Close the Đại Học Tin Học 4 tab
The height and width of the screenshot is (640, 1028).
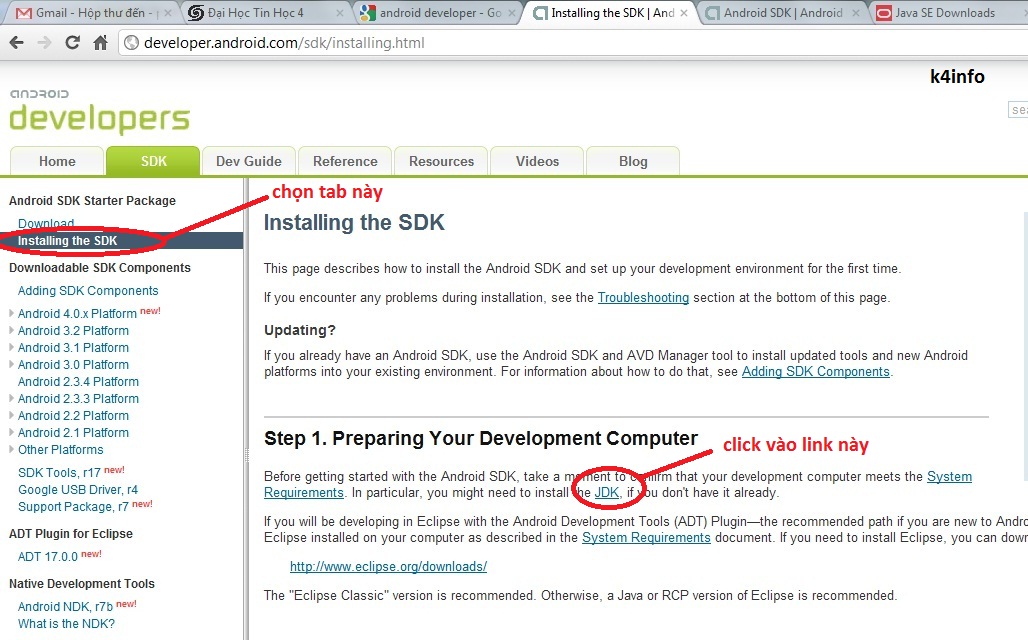click(x=340, y=13)
